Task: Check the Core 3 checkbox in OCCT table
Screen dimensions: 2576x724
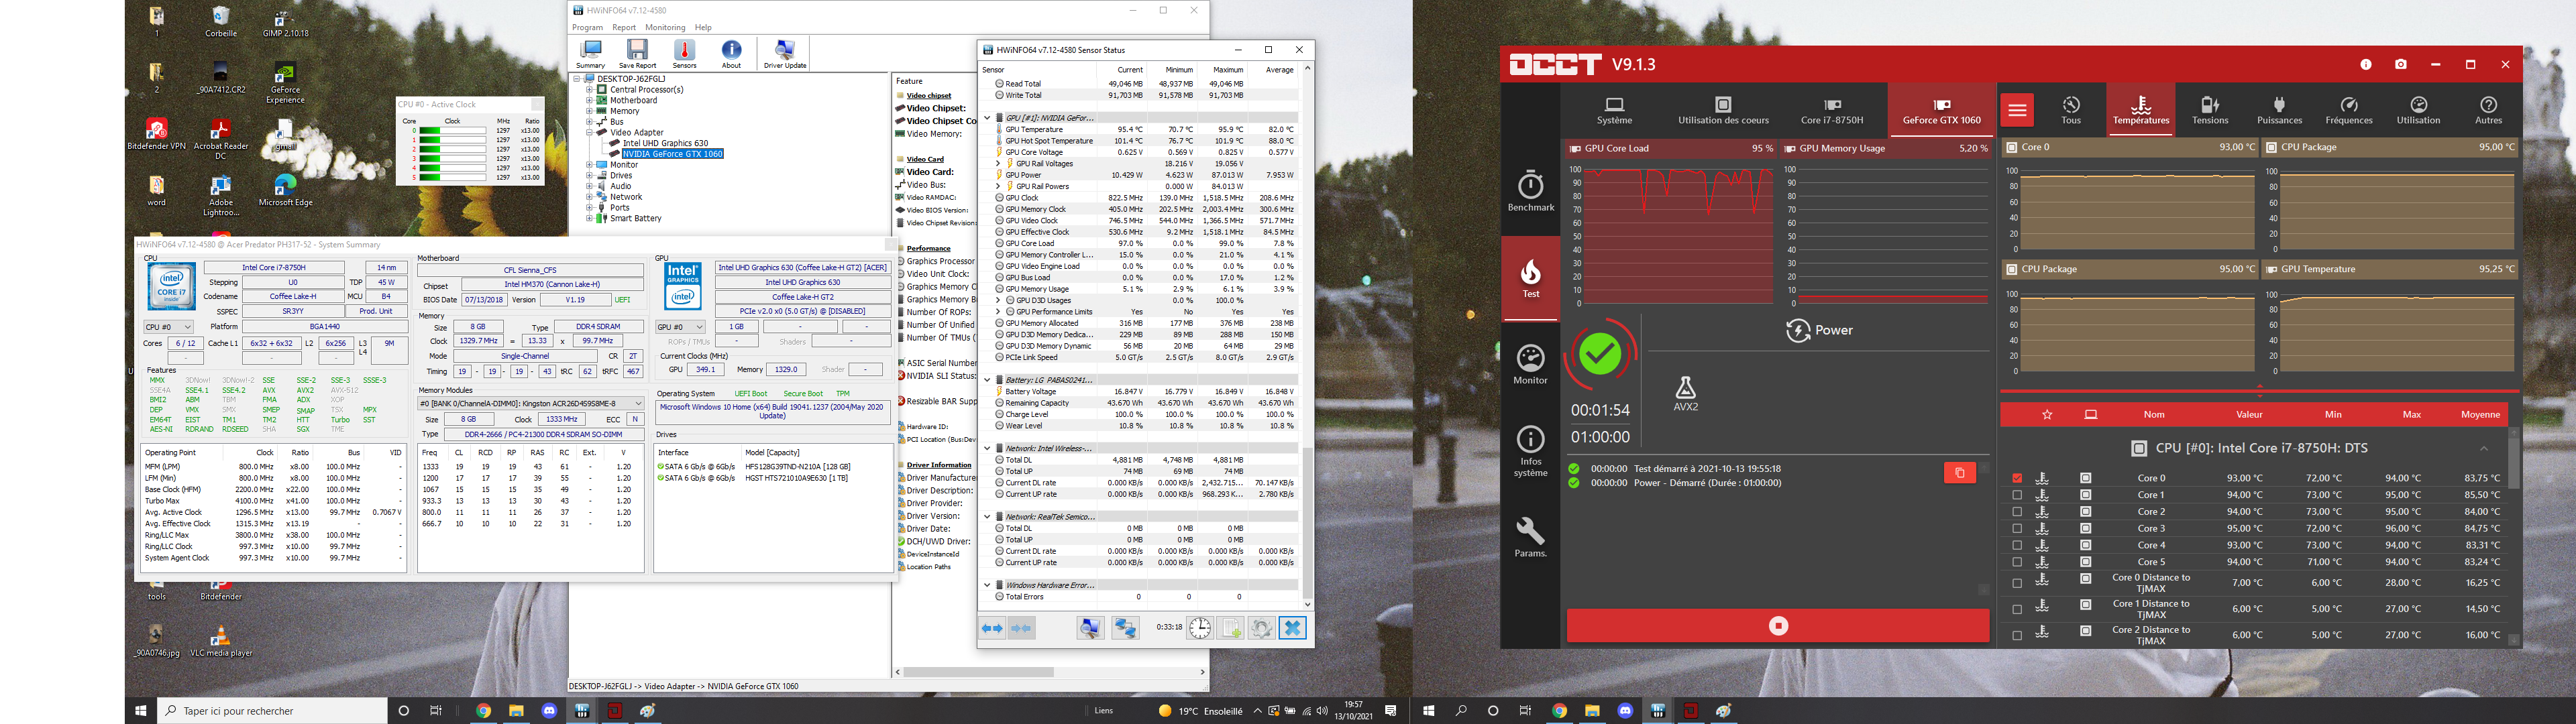Action: pos(2017,529)
